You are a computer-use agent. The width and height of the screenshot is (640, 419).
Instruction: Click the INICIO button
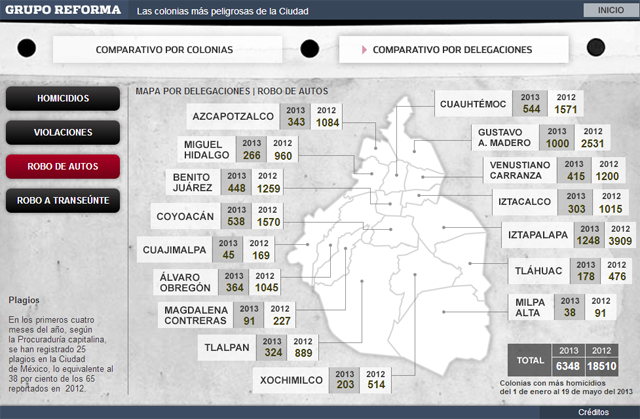[609, 10]
